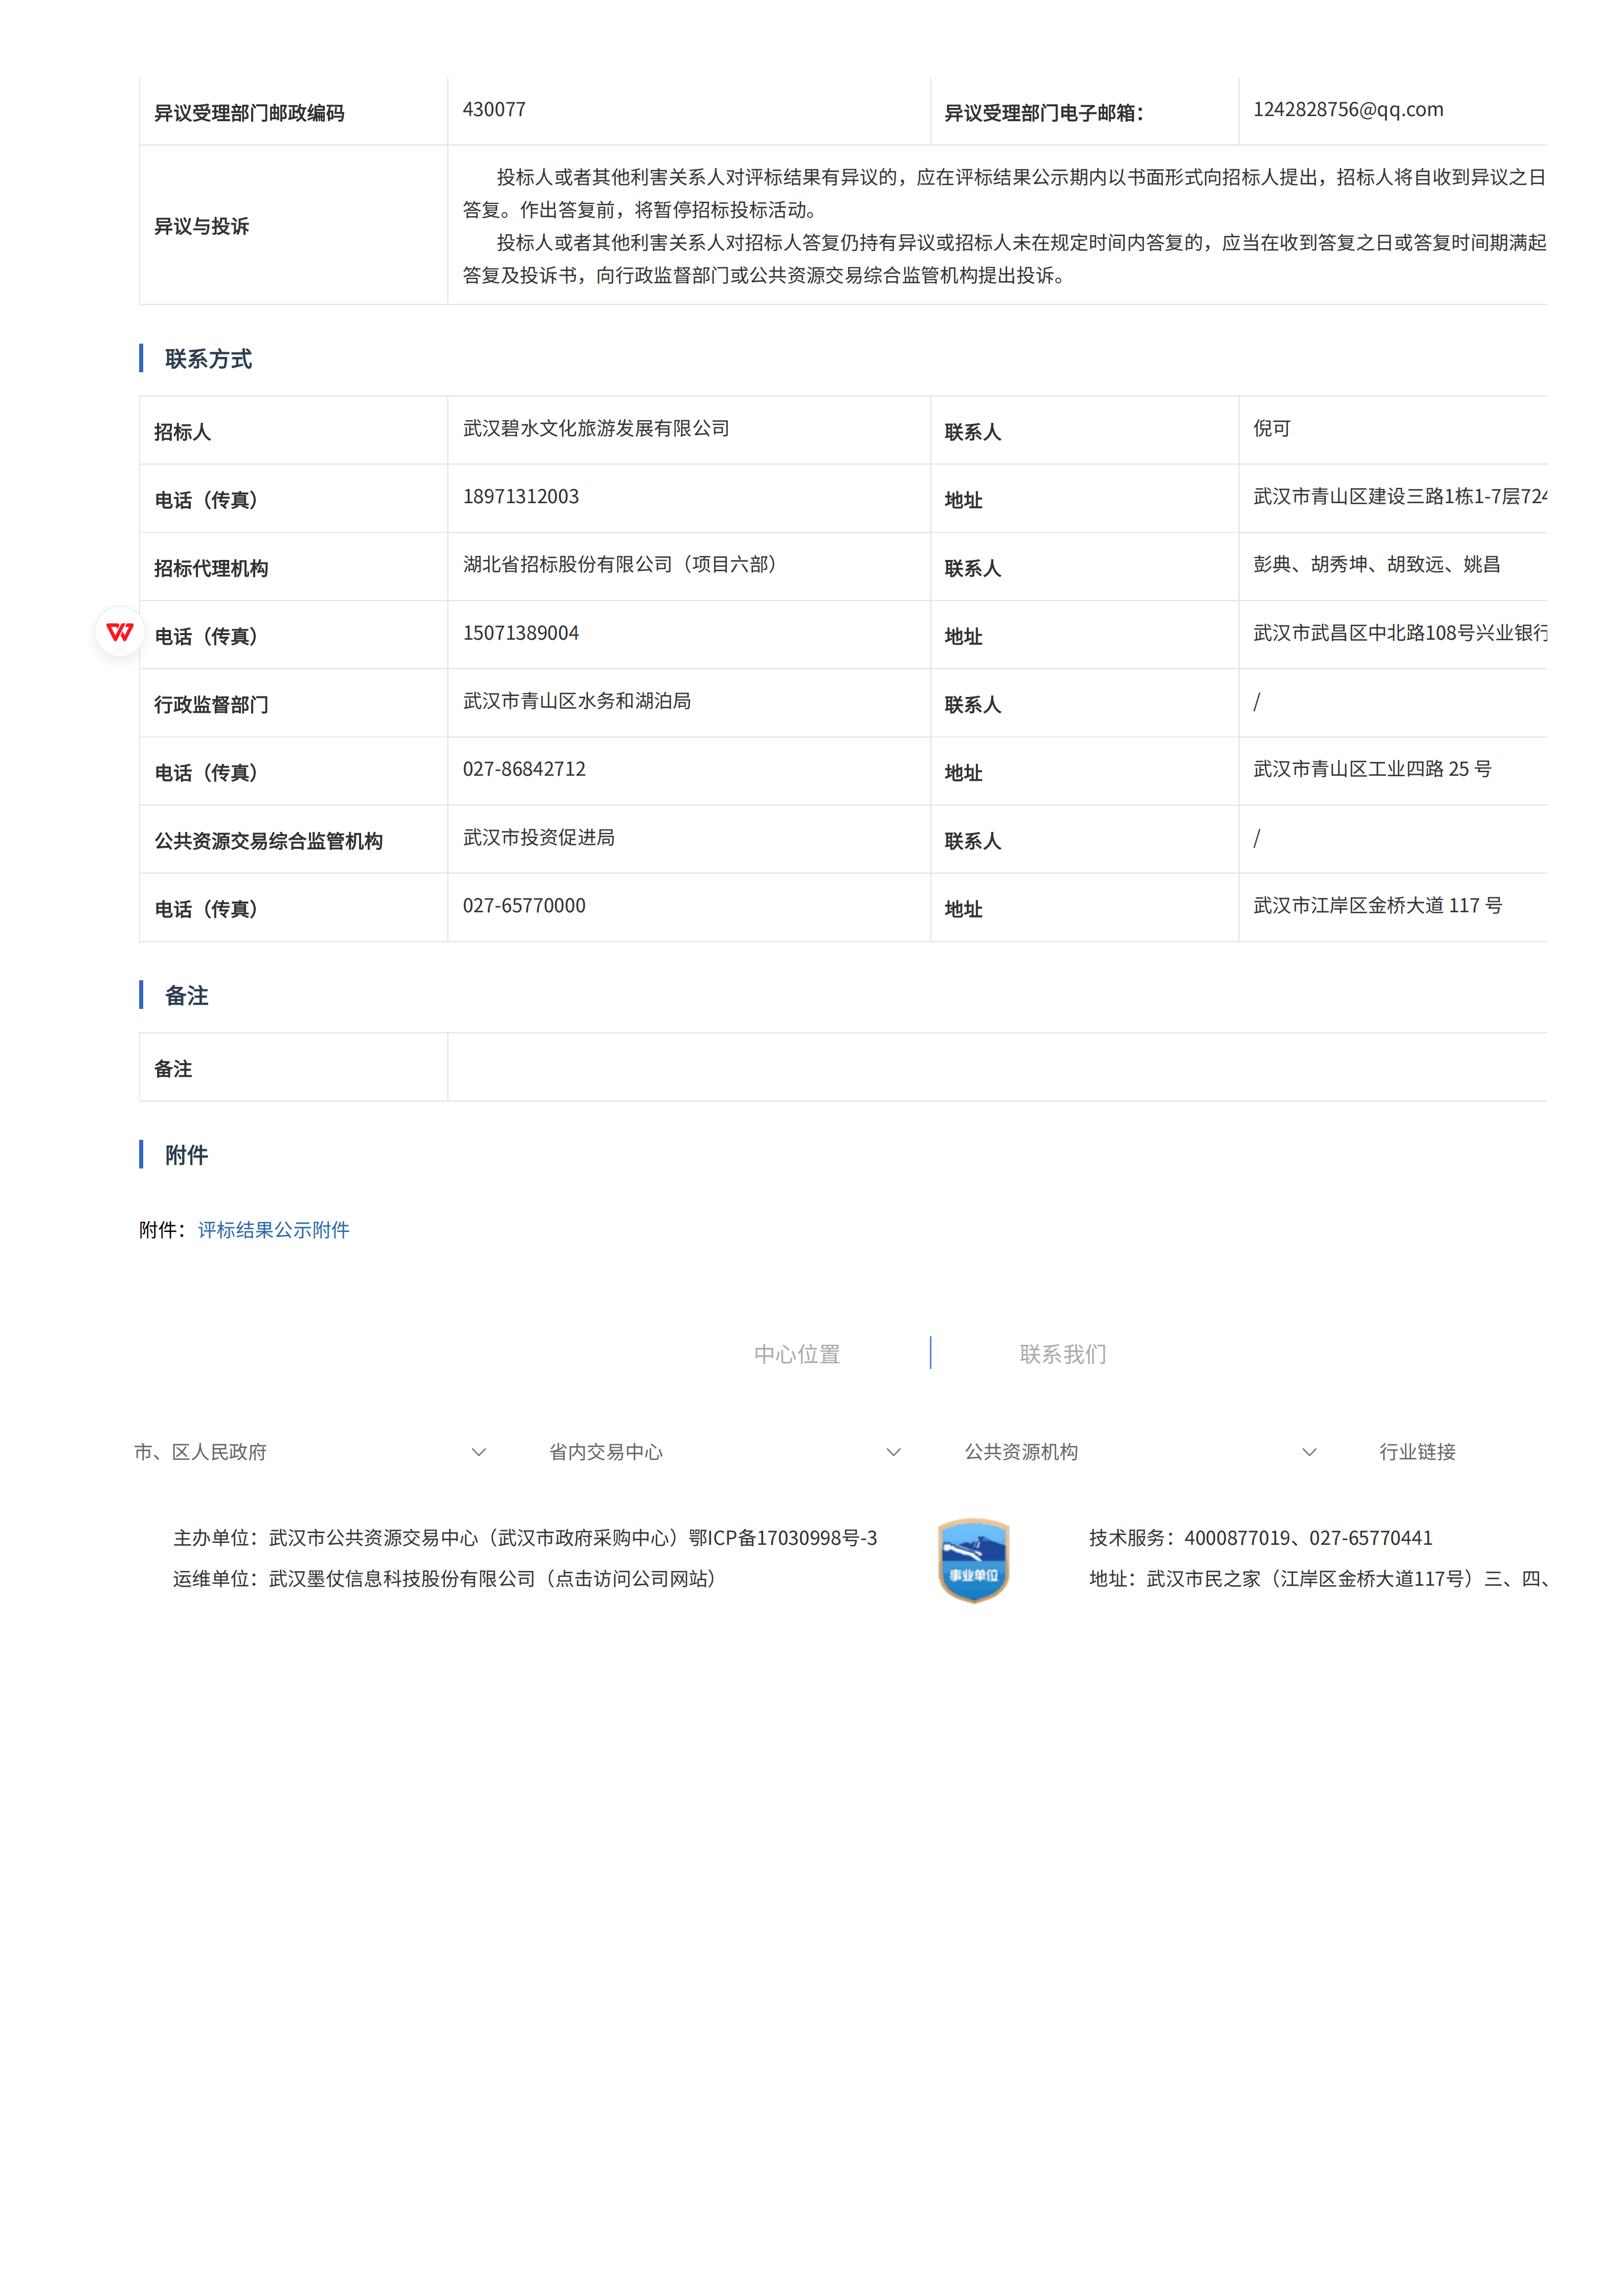Click the 鄂ICP备17030998号-3 record link
Image resolution: width=1623 pixels, height=2296 pixels.
tap(783, 1538)
